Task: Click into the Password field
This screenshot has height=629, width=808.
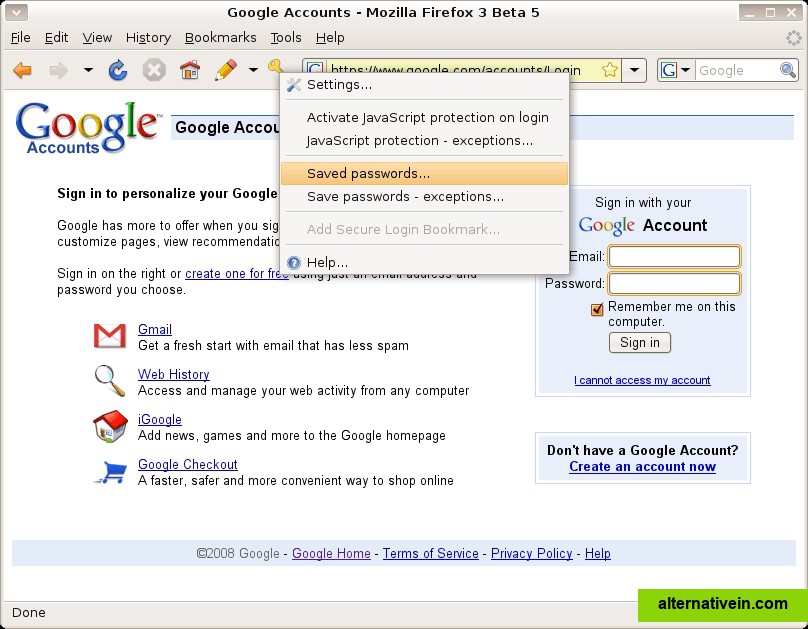Action: click(x=674, y=283)
